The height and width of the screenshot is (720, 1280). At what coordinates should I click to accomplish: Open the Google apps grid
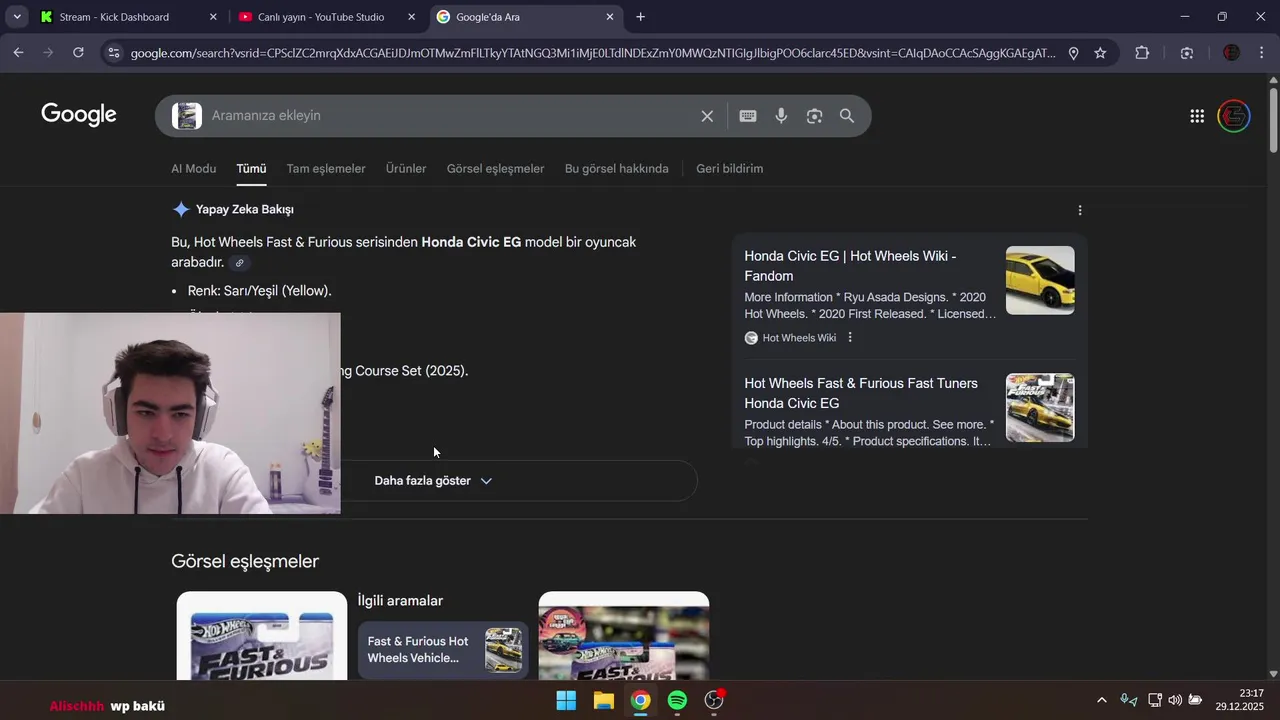point(1197,116)
